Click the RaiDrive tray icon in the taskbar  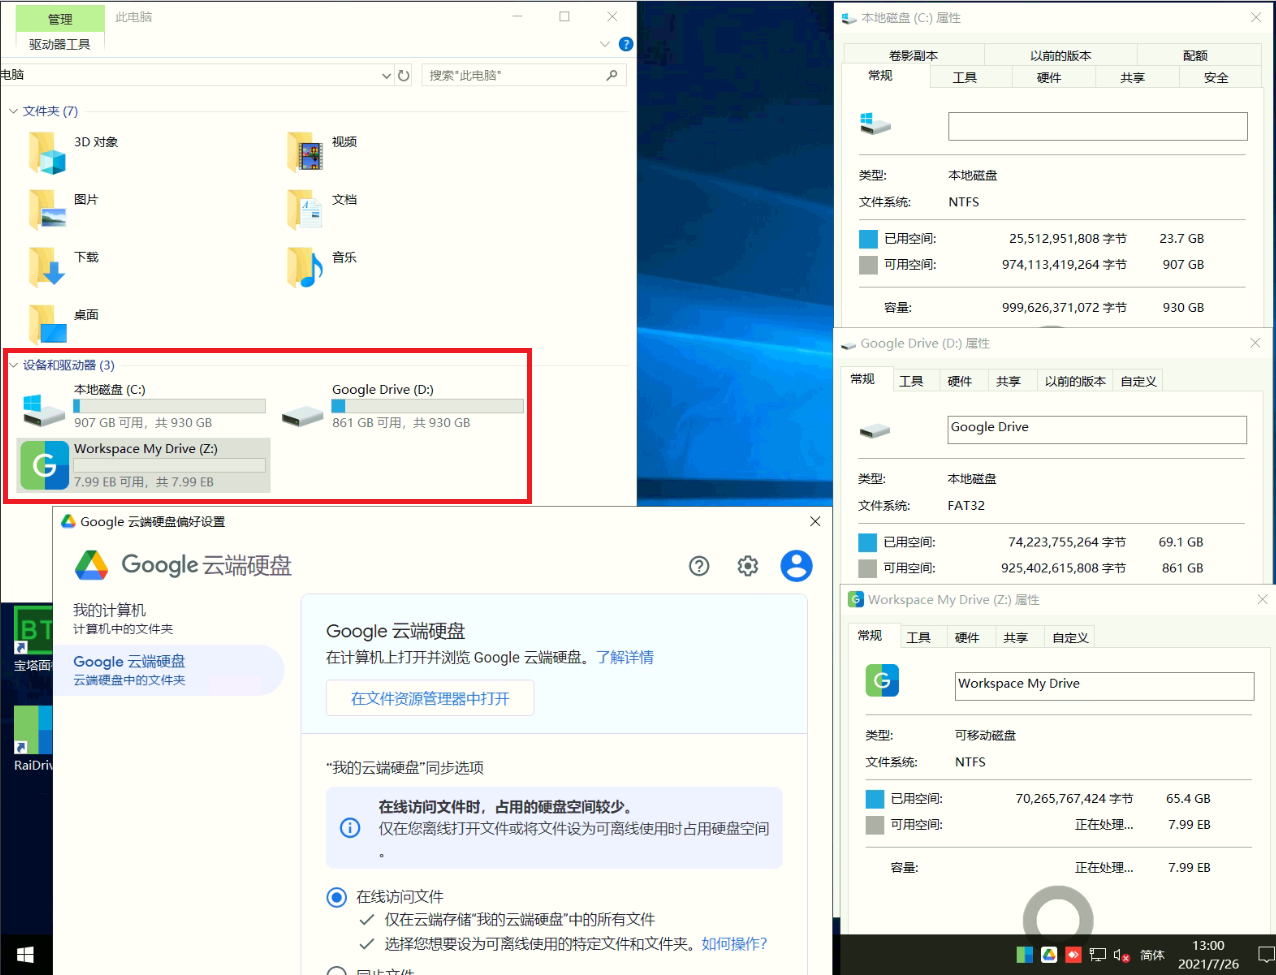pyautogui.click(x=1025, y=955)
